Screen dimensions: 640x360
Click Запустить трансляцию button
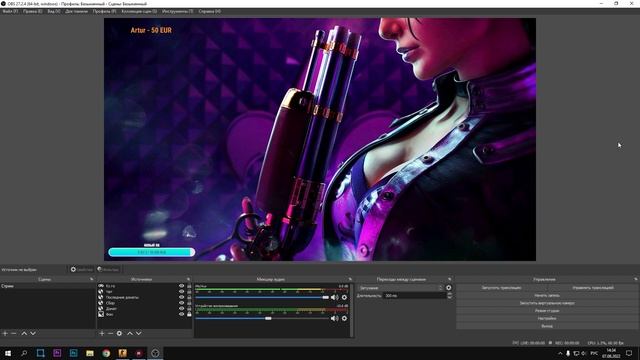point(501,288)
